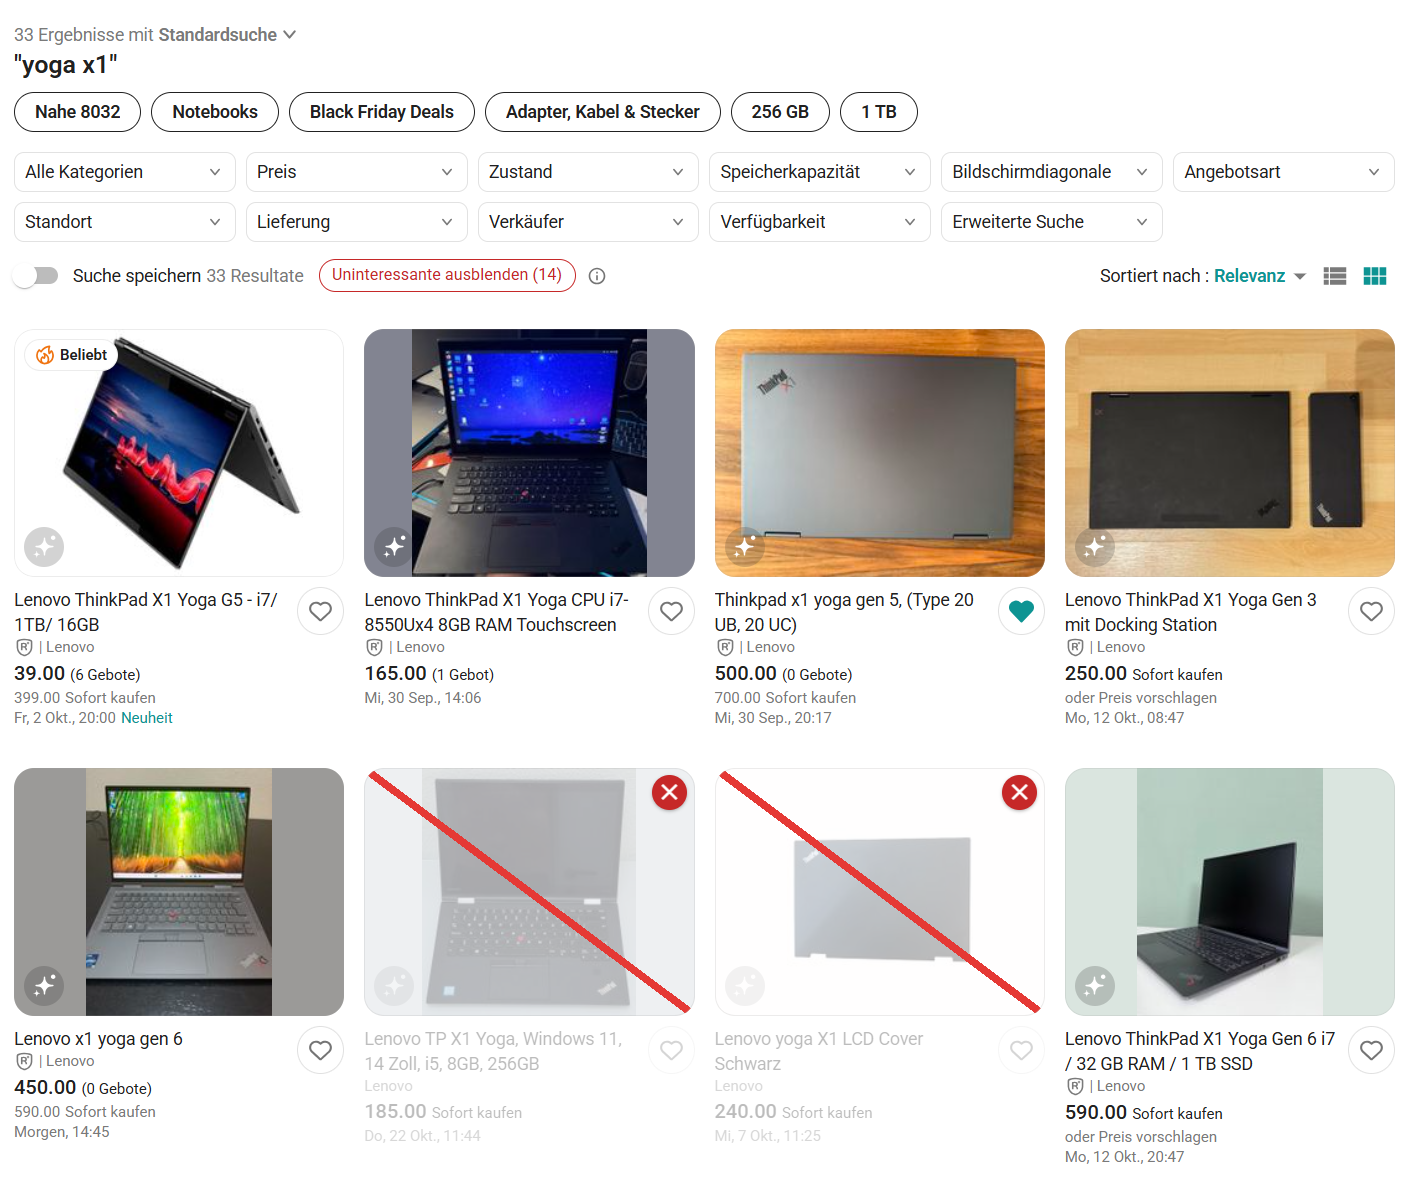Open the X1 Yoga G5 i7 product photo
The height and width of the screenshot is (1192, 1402).
click(x=179, y=453)
